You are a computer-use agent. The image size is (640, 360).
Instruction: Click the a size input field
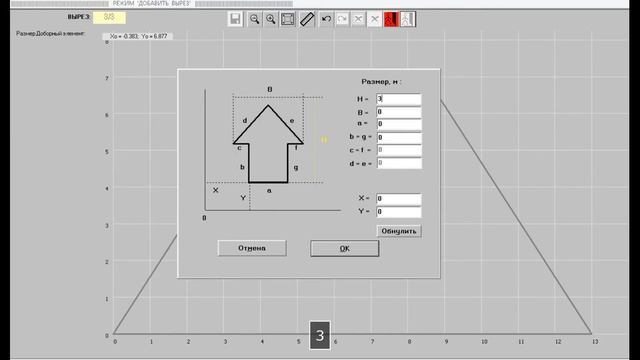(x=399, y=124)
